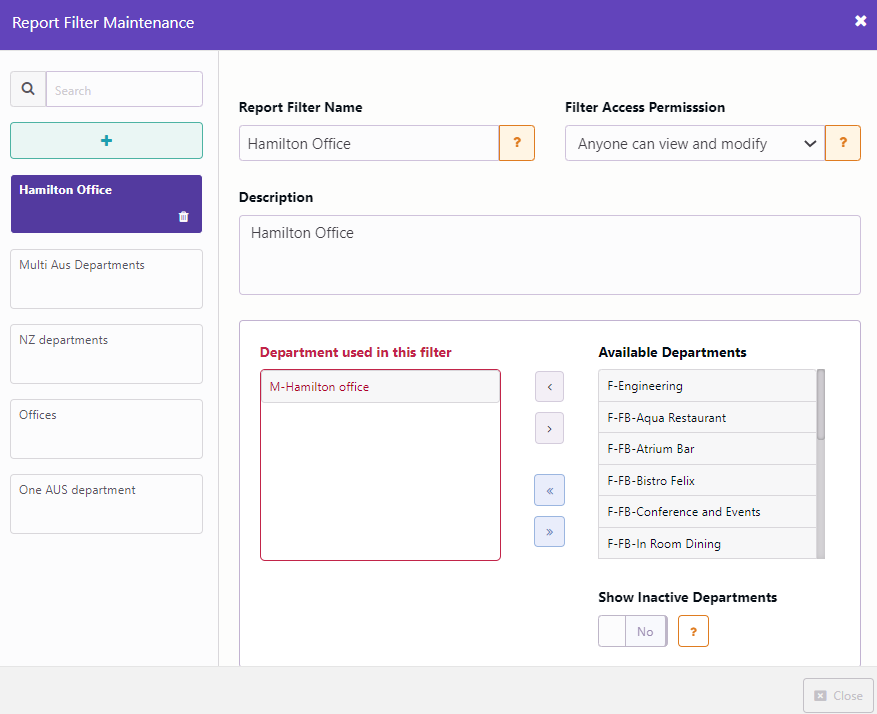Select F-FB-In Room Dining department
The image size is (877, 714).
click(707, 543)
